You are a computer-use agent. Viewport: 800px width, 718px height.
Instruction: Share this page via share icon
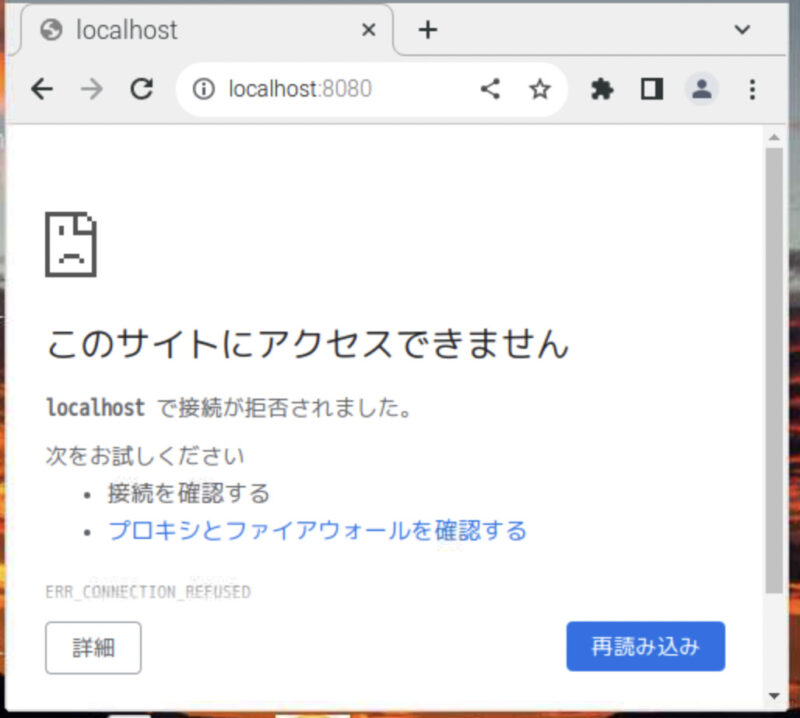[x=490, y=90]
